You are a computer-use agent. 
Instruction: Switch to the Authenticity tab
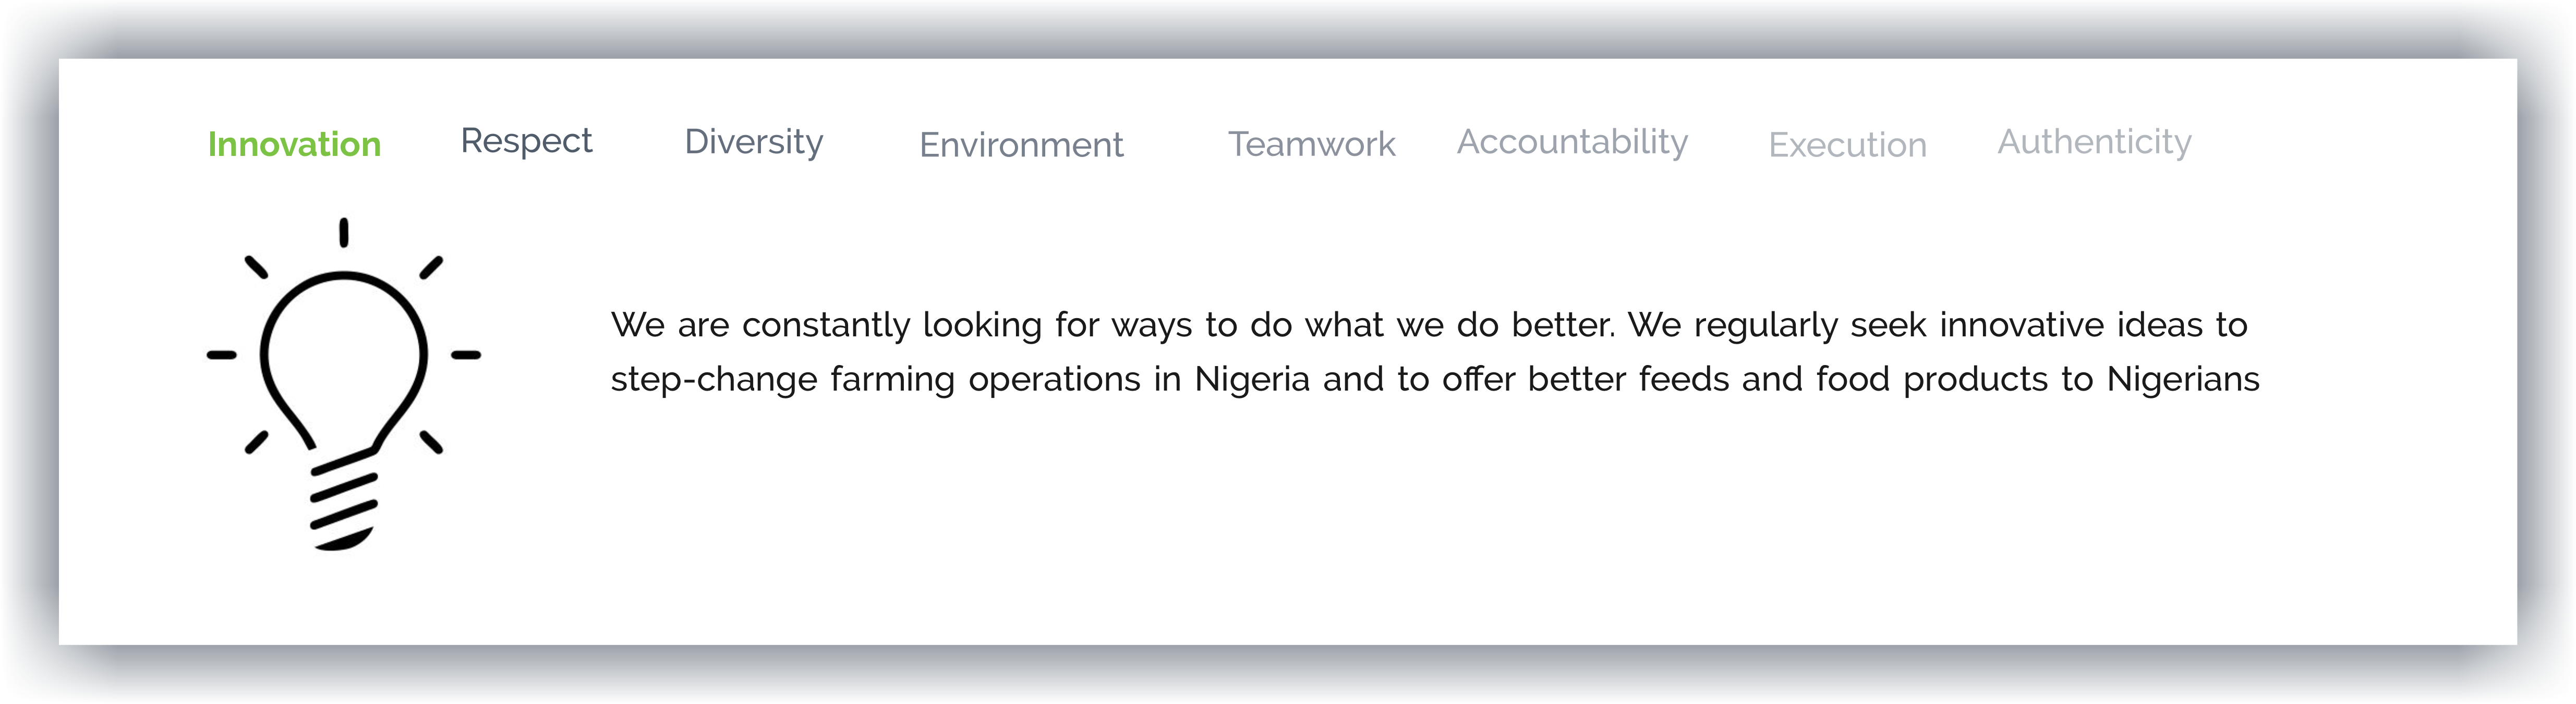2094,142
